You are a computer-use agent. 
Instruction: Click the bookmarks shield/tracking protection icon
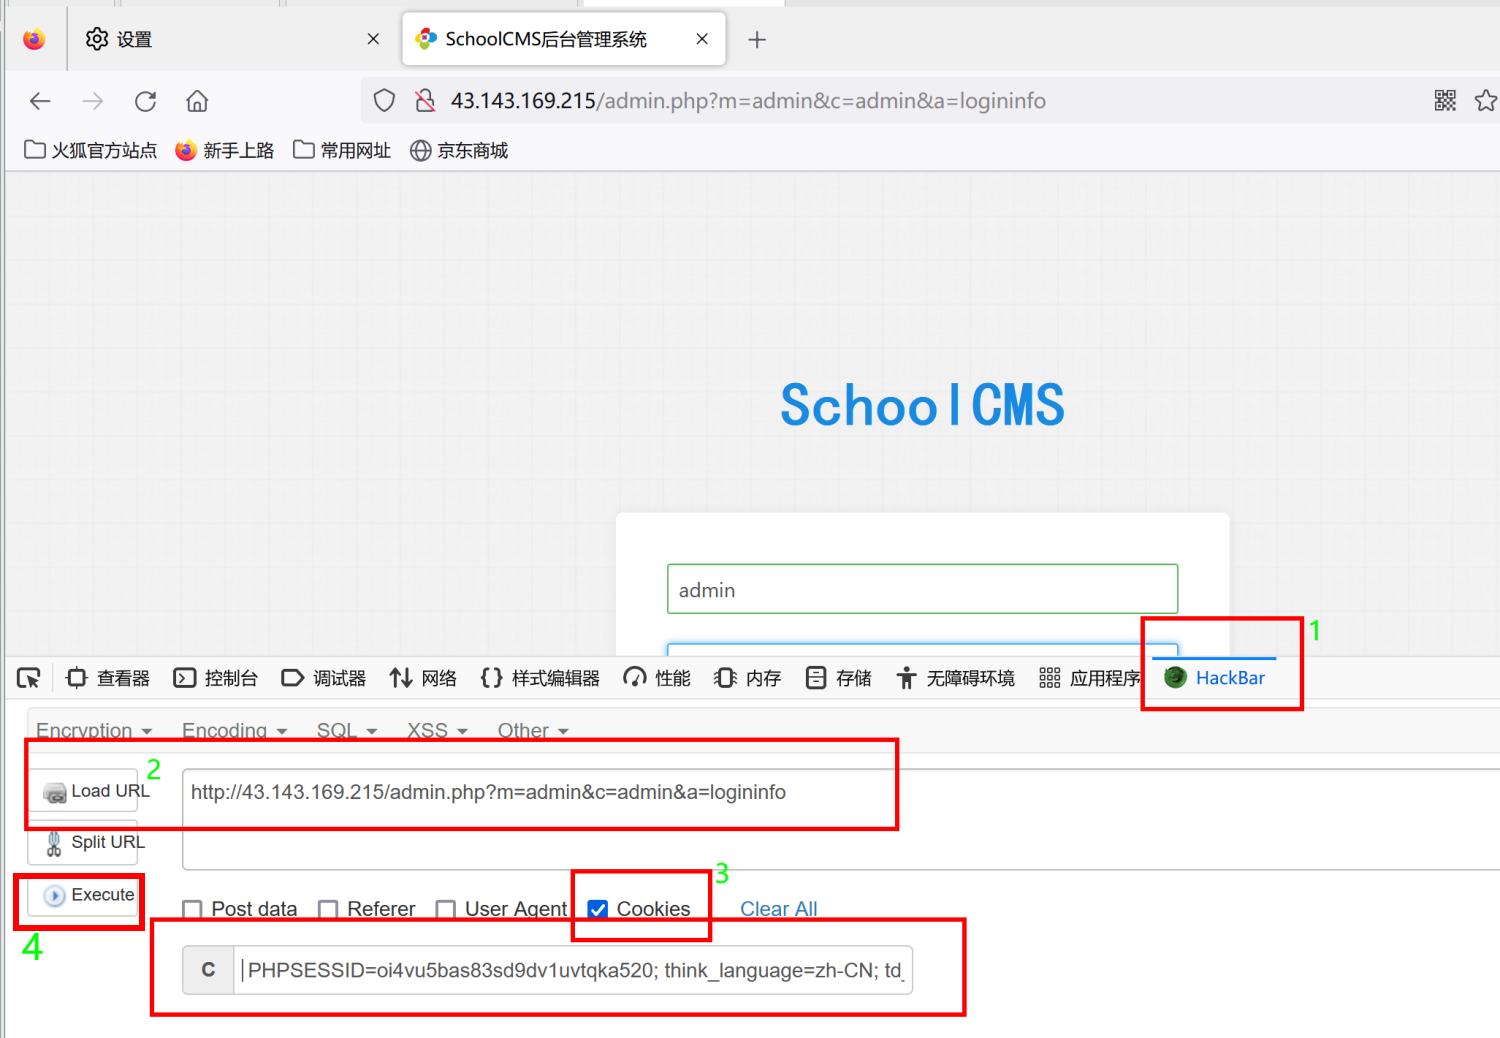[x=384, y=100]
